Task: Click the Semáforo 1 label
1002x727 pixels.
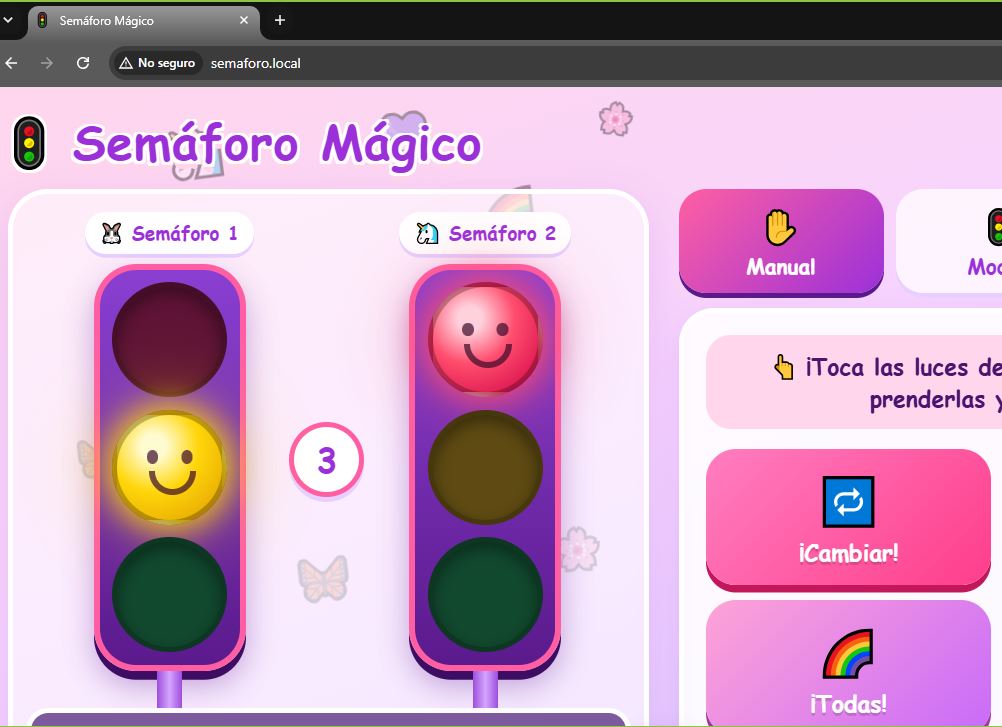Action: point(169,234)
